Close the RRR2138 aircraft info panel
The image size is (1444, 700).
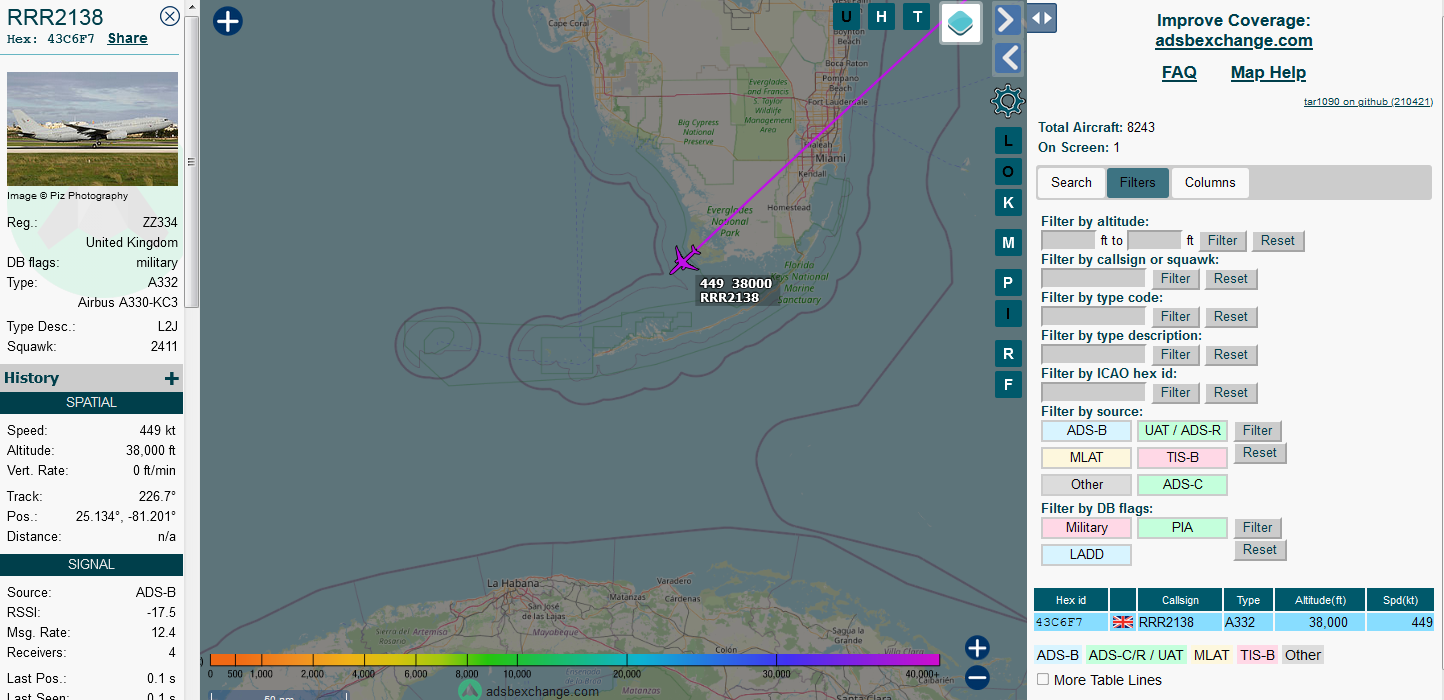click(170, 16)
